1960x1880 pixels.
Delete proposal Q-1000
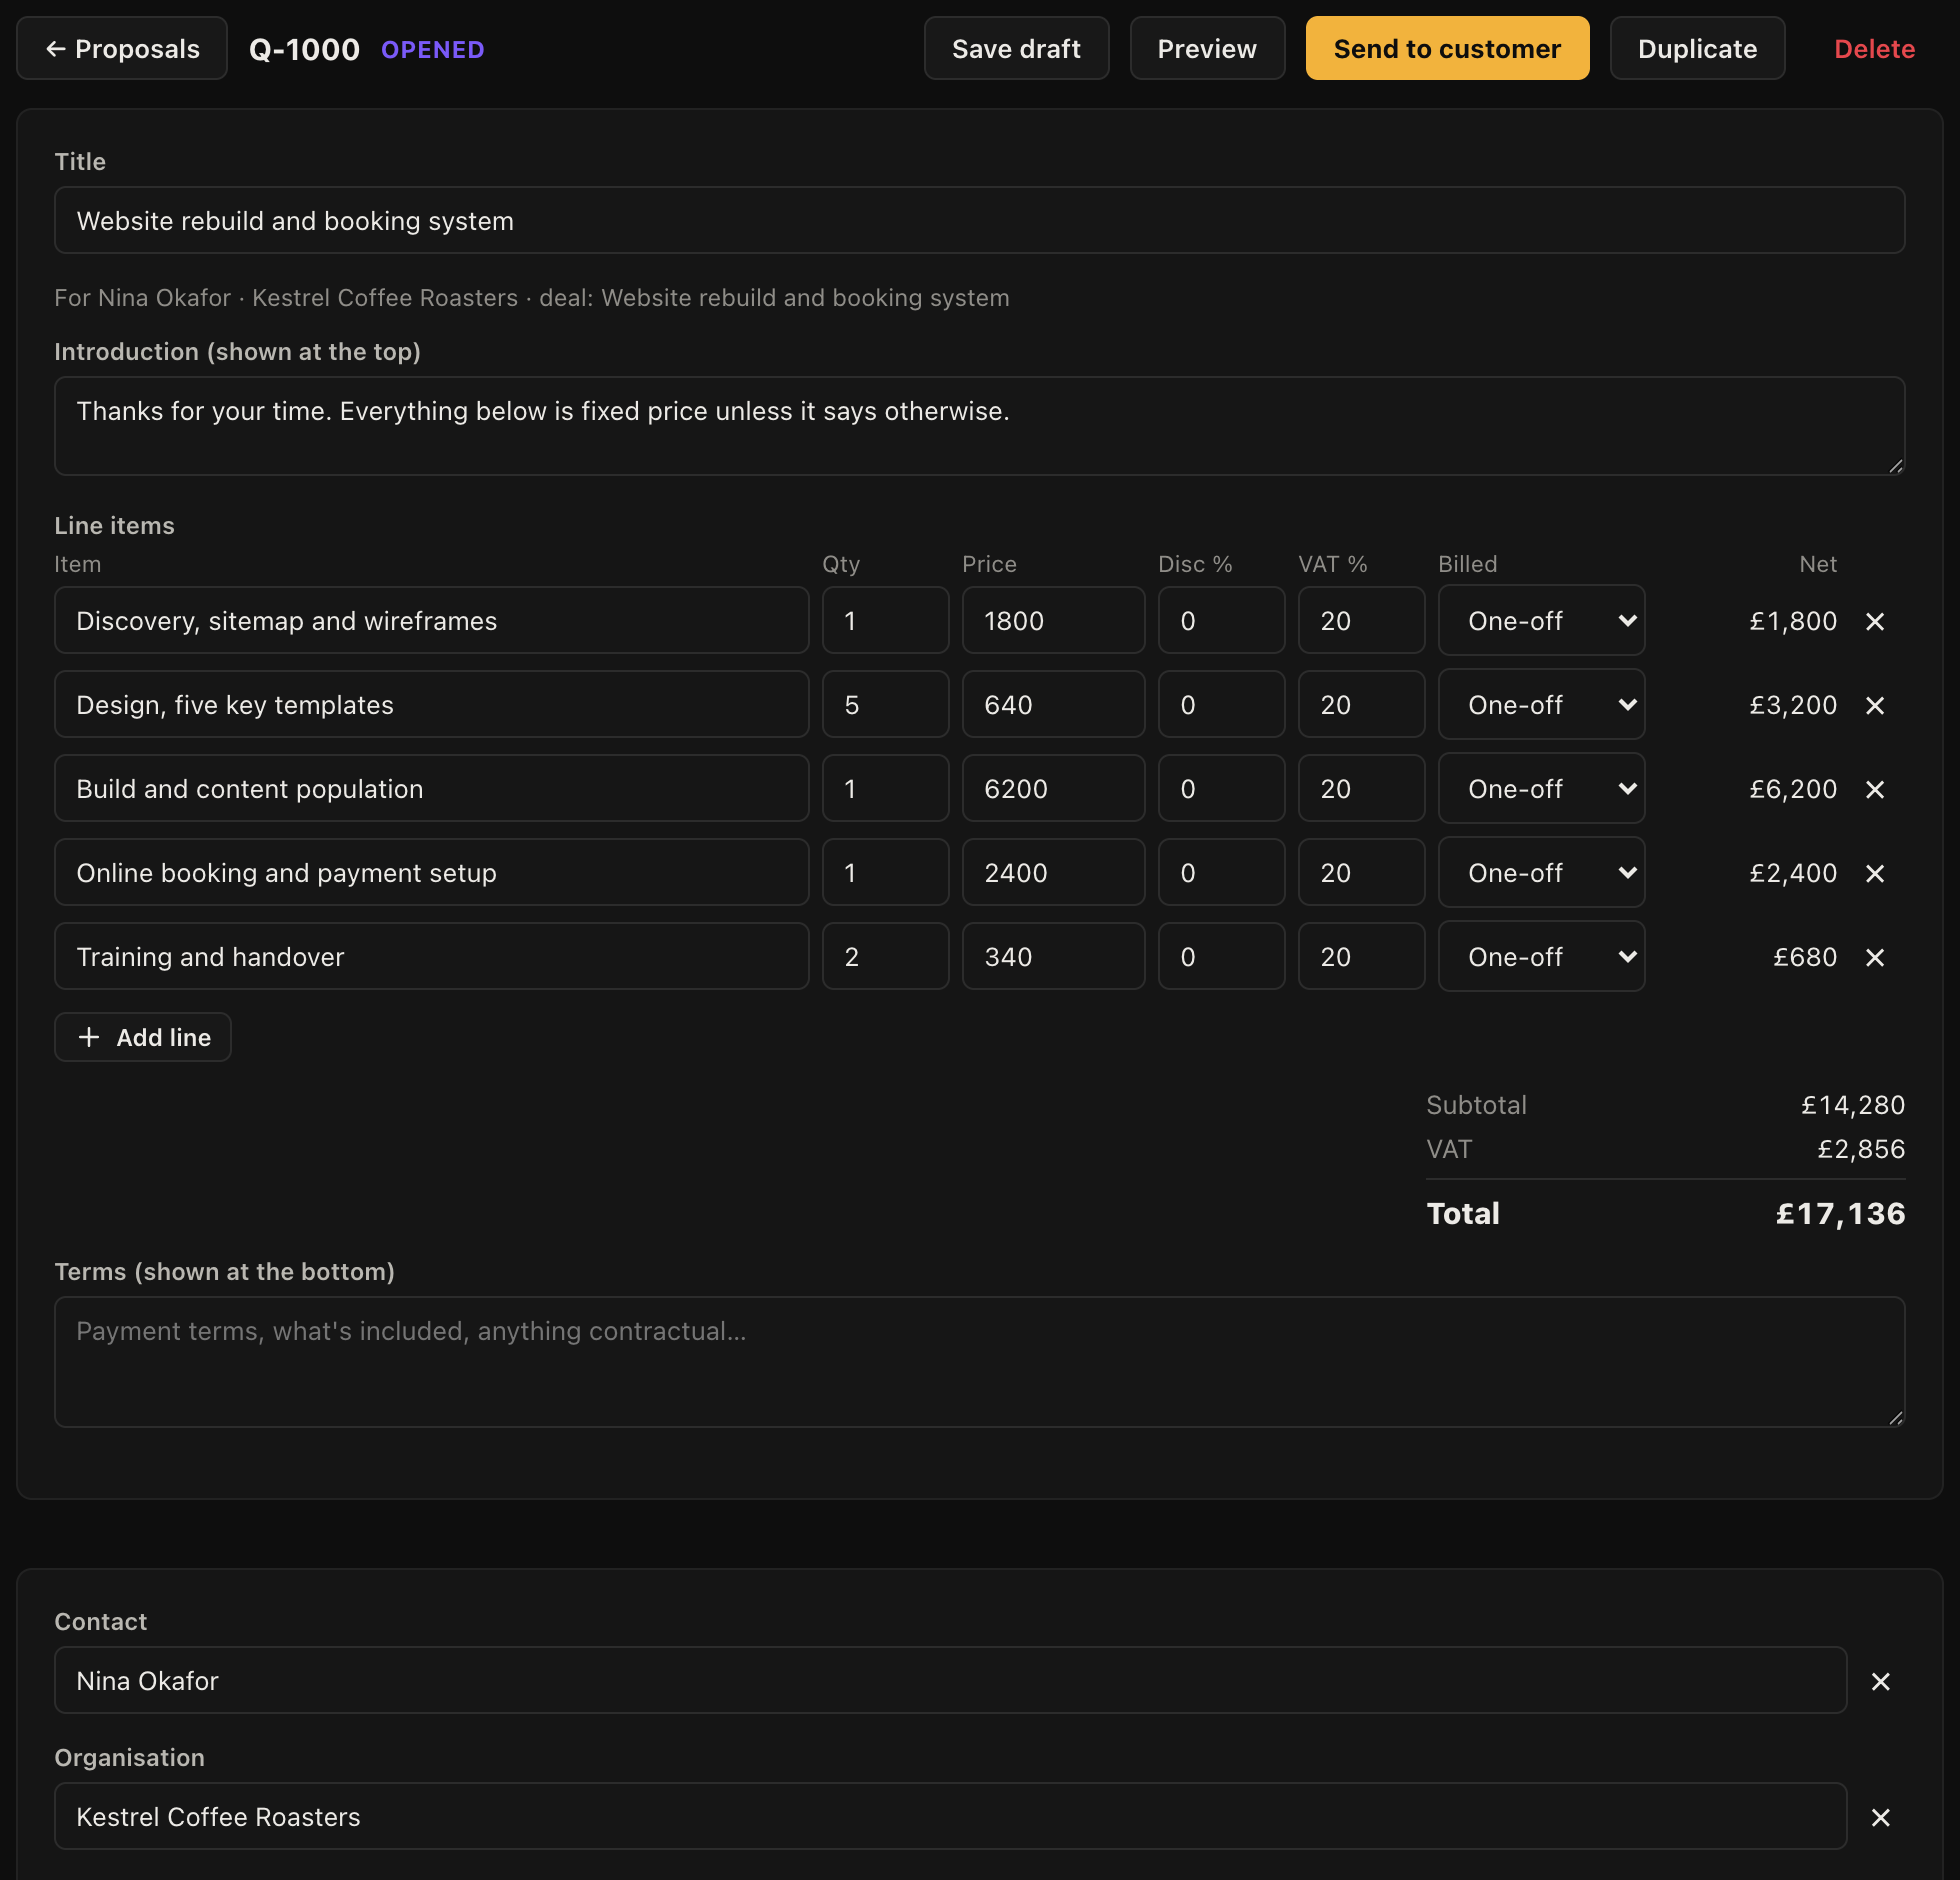(x=1874, y=48)
